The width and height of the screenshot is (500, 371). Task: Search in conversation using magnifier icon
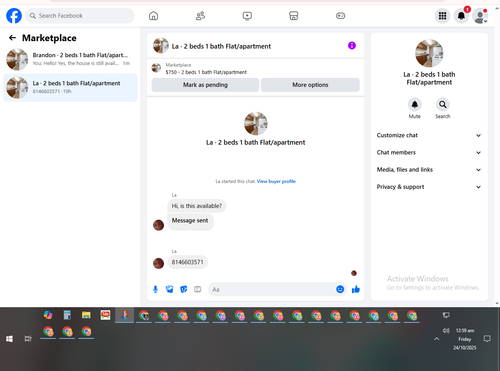[443, 105]
